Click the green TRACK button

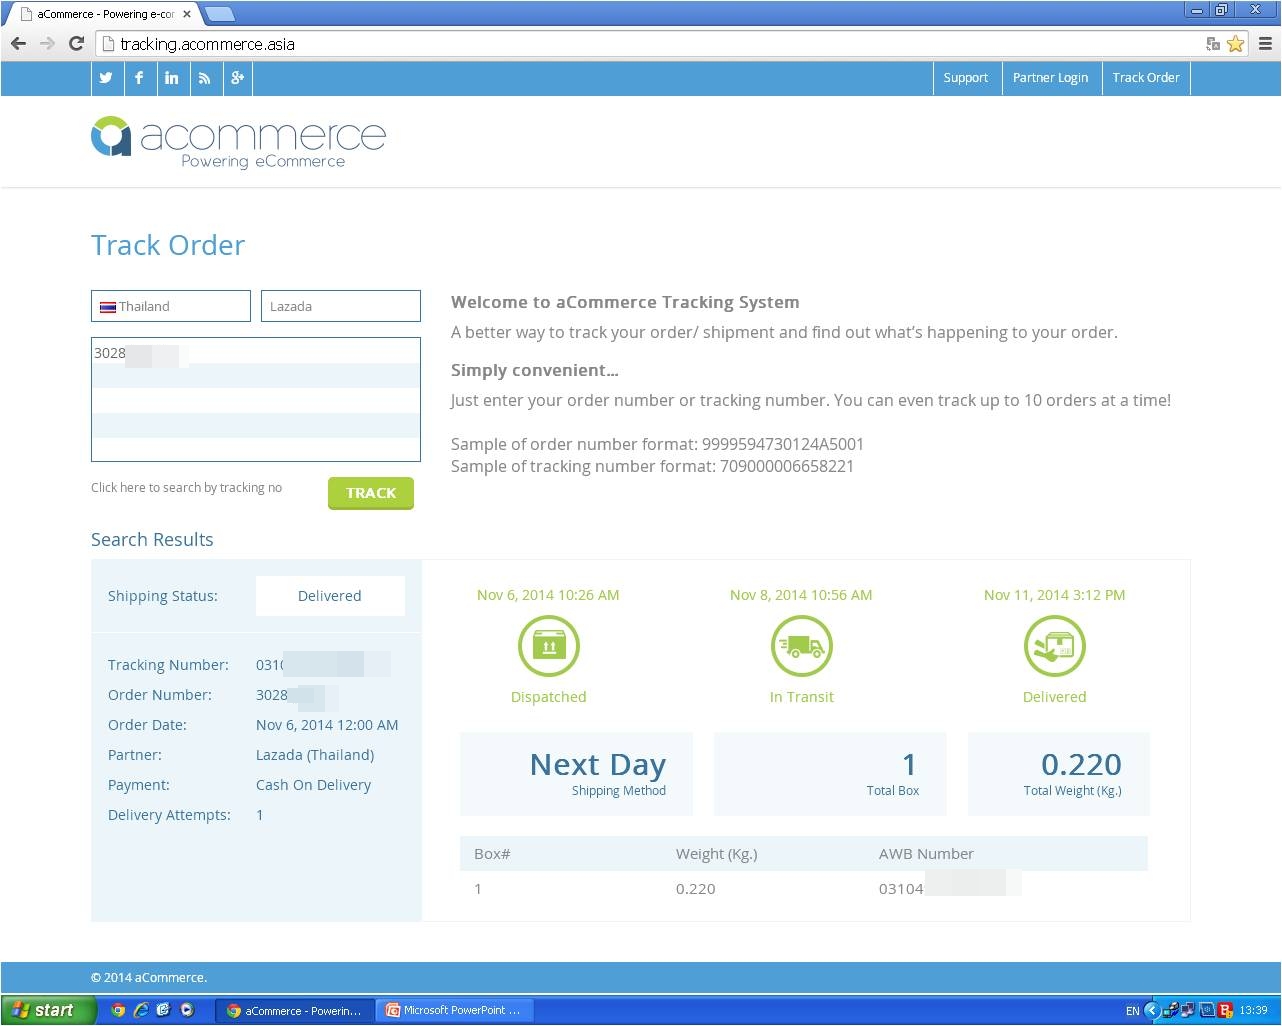pyautogui.click(x=371, y=493)
